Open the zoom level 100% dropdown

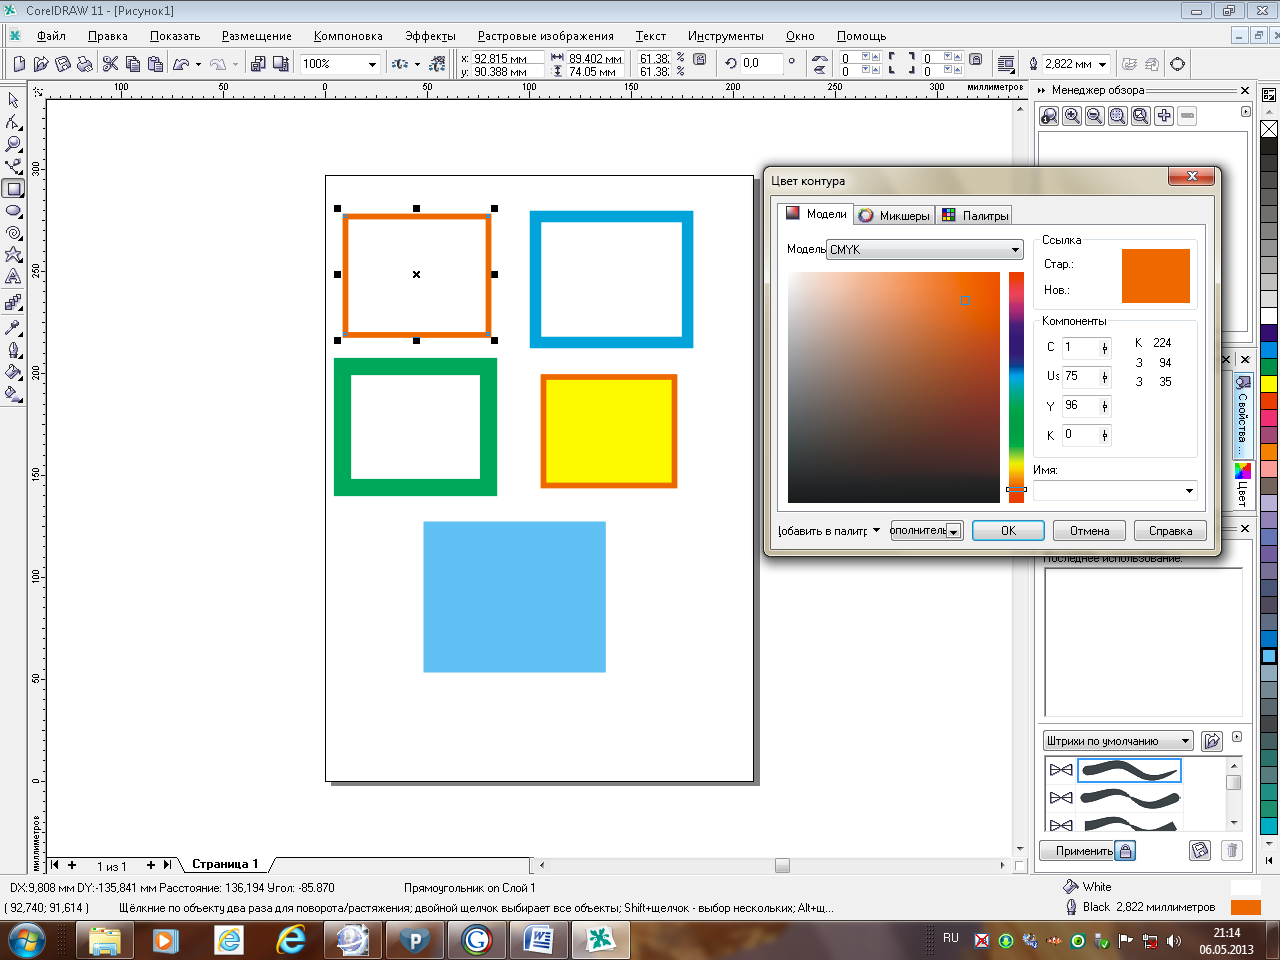372,64
